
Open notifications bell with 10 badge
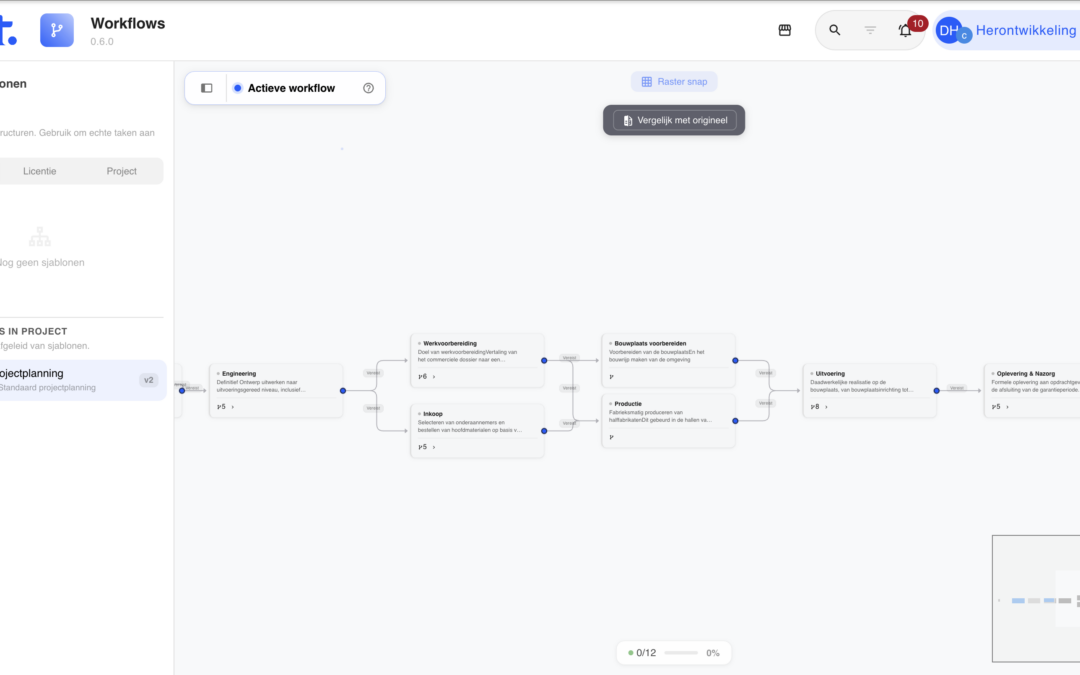coord(906,30)
